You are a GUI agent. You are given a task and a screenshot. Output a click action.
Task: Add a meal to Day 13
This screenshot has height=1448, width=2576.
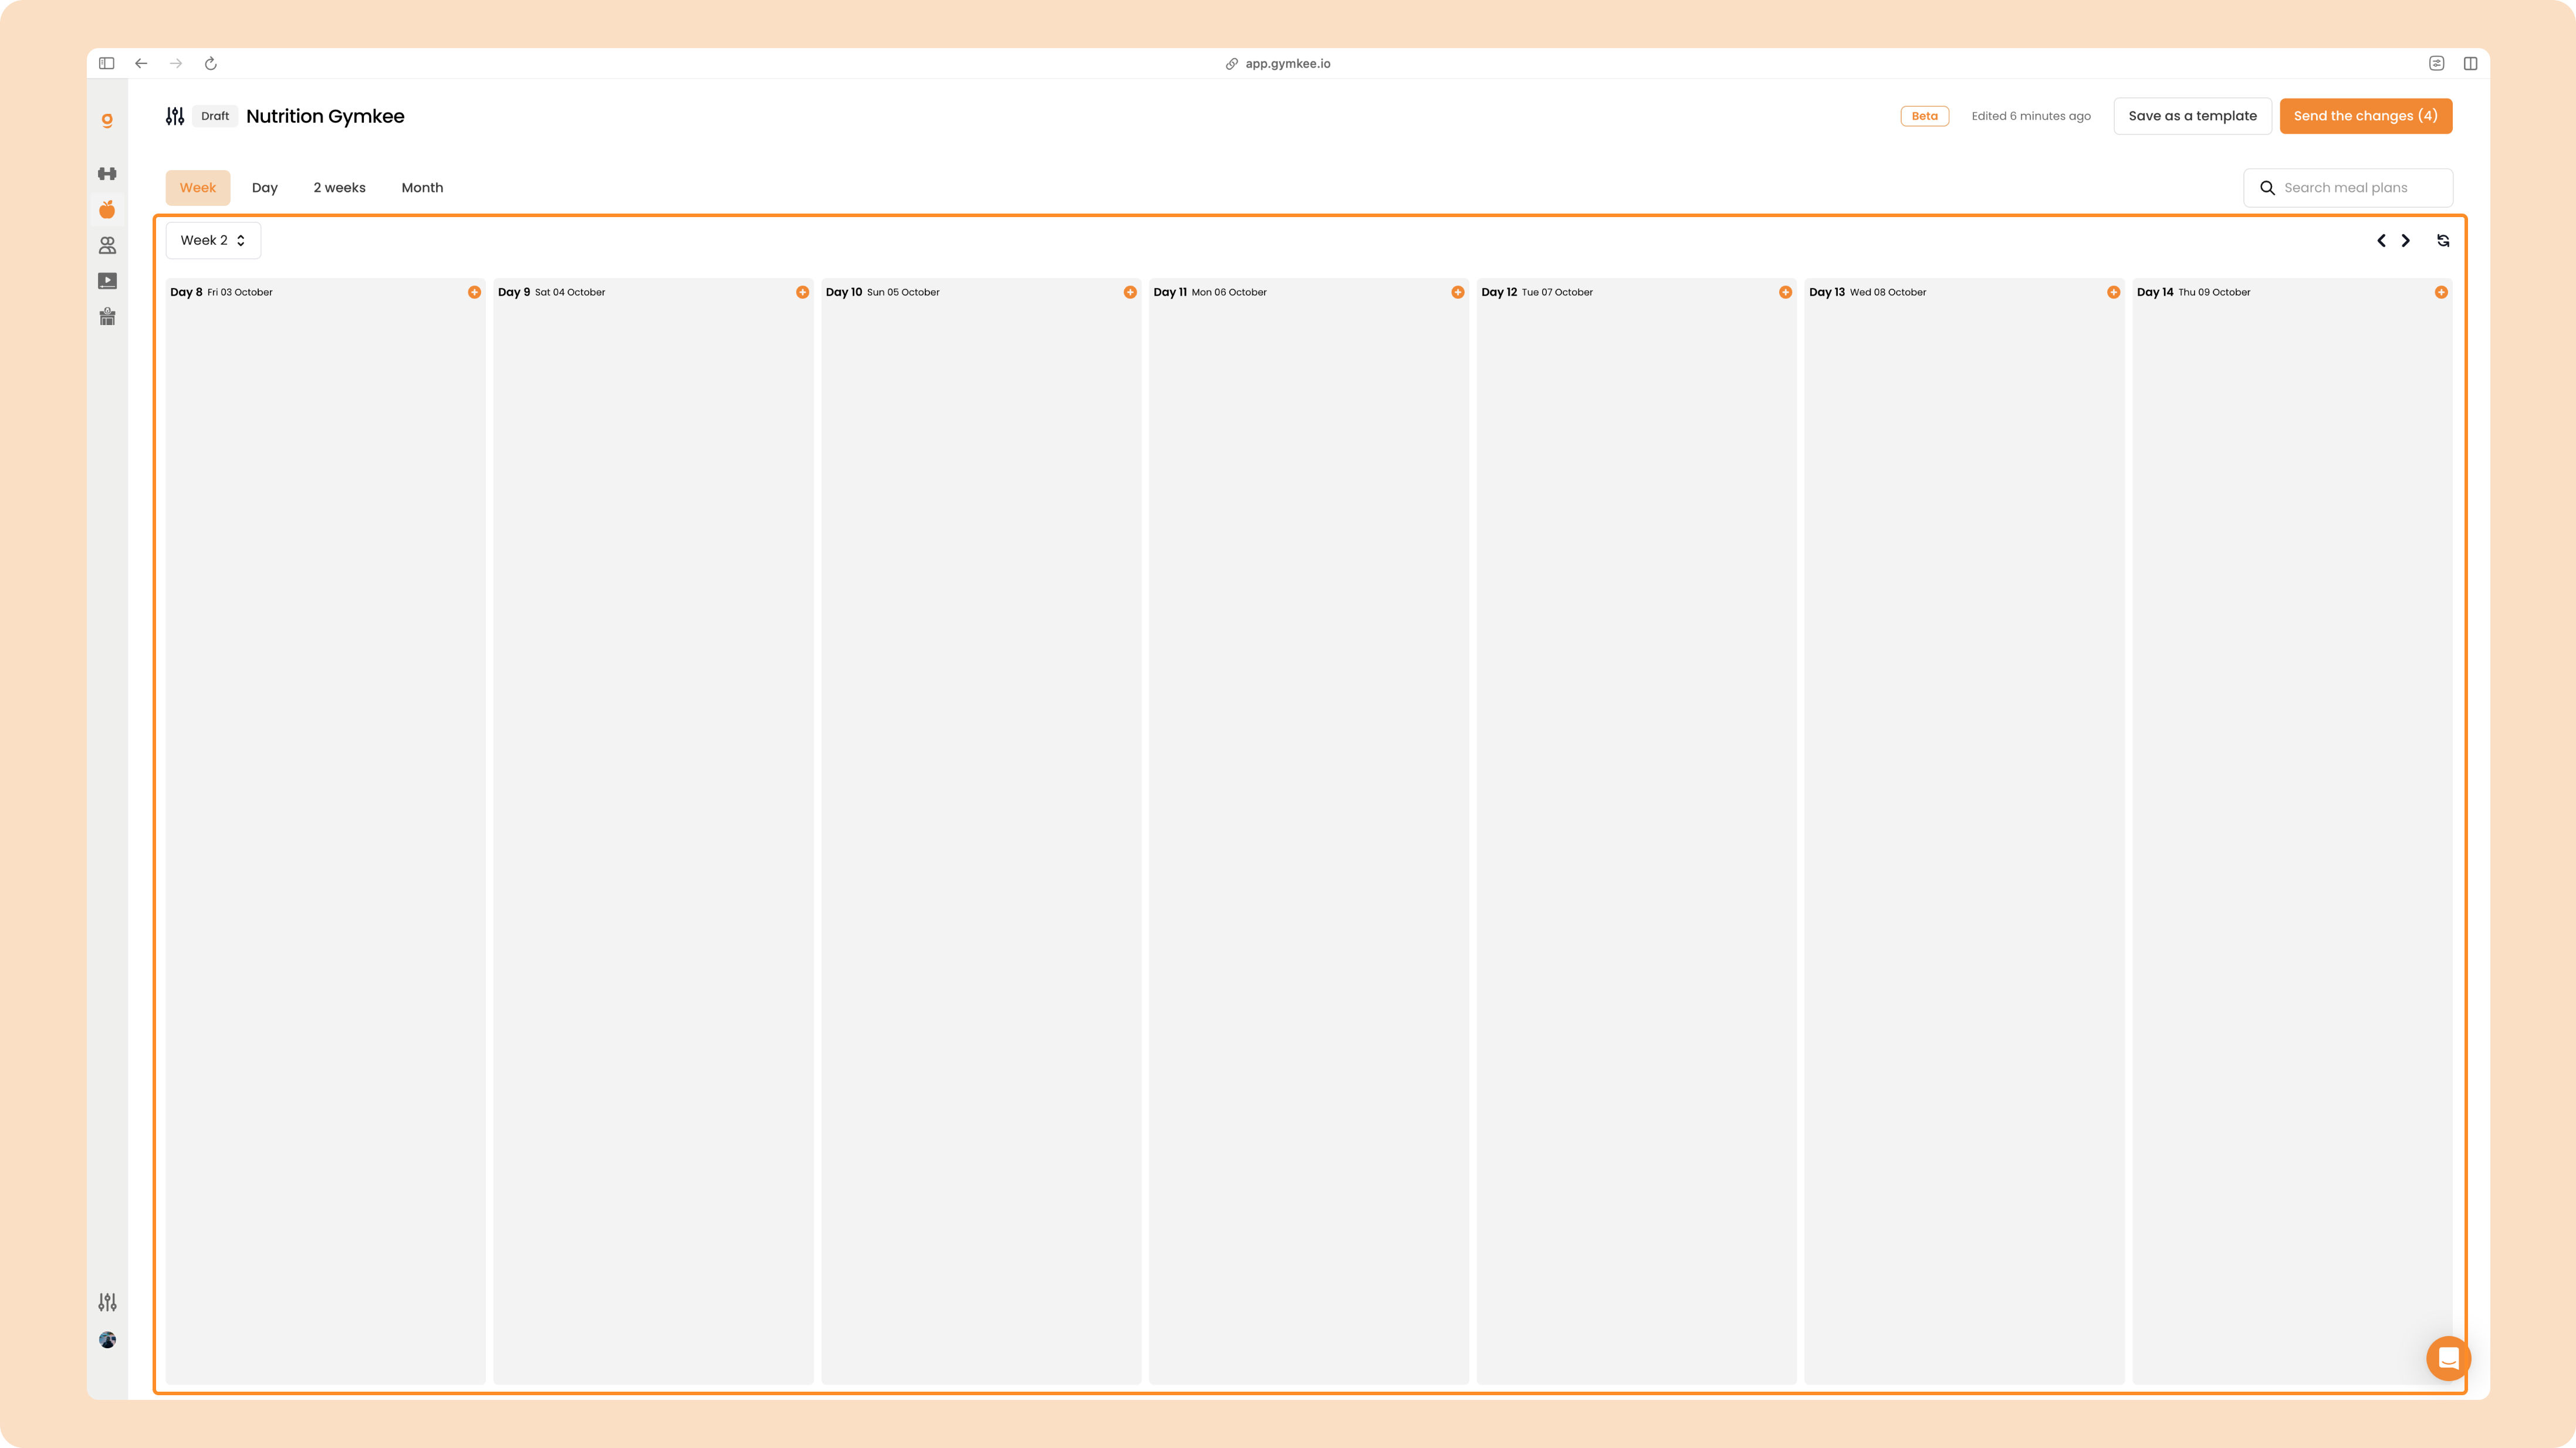click(2113, 292)
